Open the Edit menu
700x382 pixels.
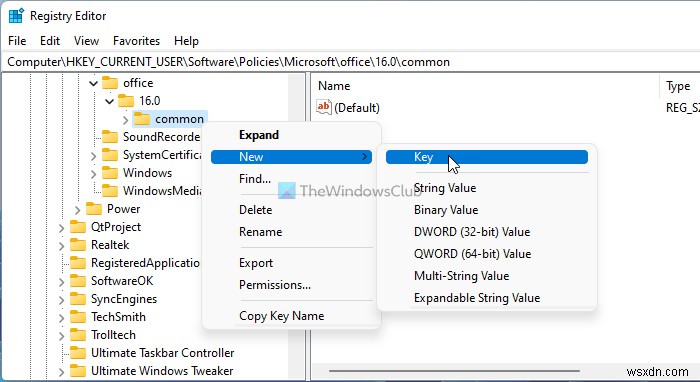click(x=50, y=41)
